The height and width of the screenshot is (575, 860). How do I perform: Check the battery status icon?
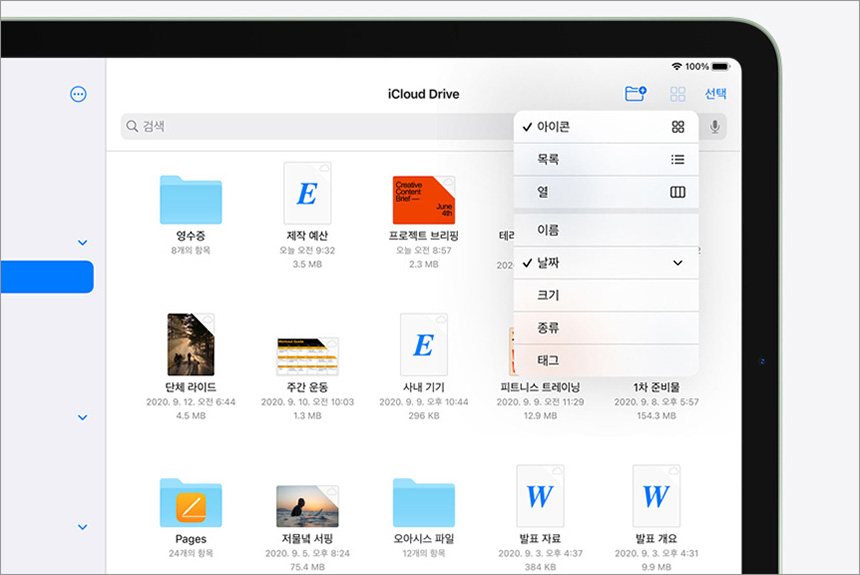click(720, 66)
